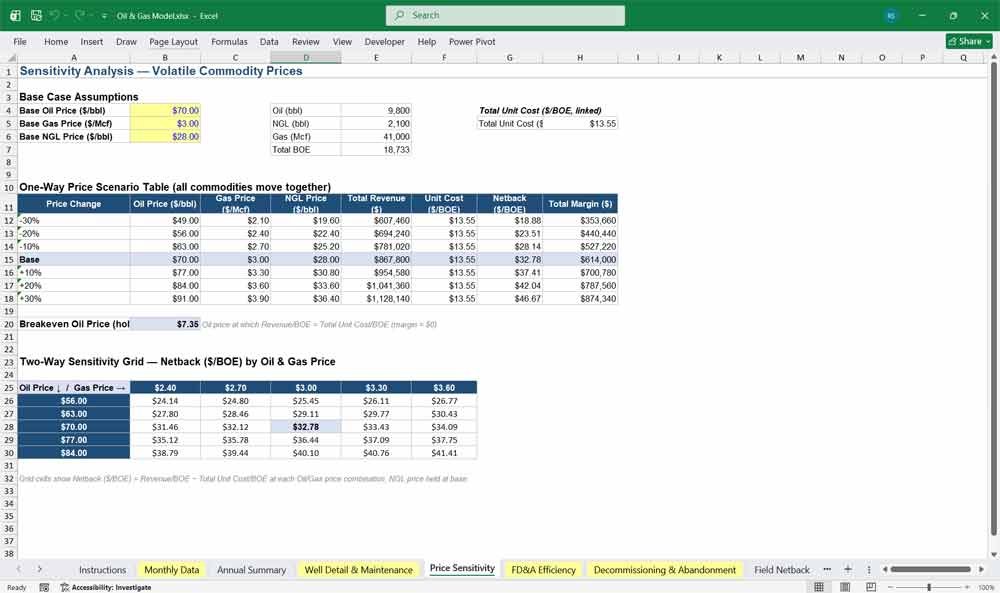Screen dimensions: 1000x593
Task: Click the tab bar vertical dots handle
Action: click(869, 569)
